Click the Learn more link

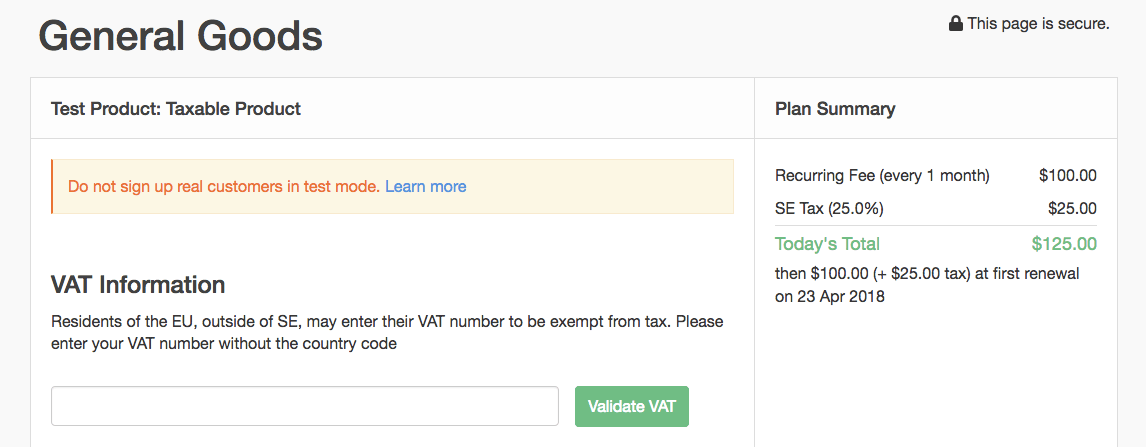425,186
